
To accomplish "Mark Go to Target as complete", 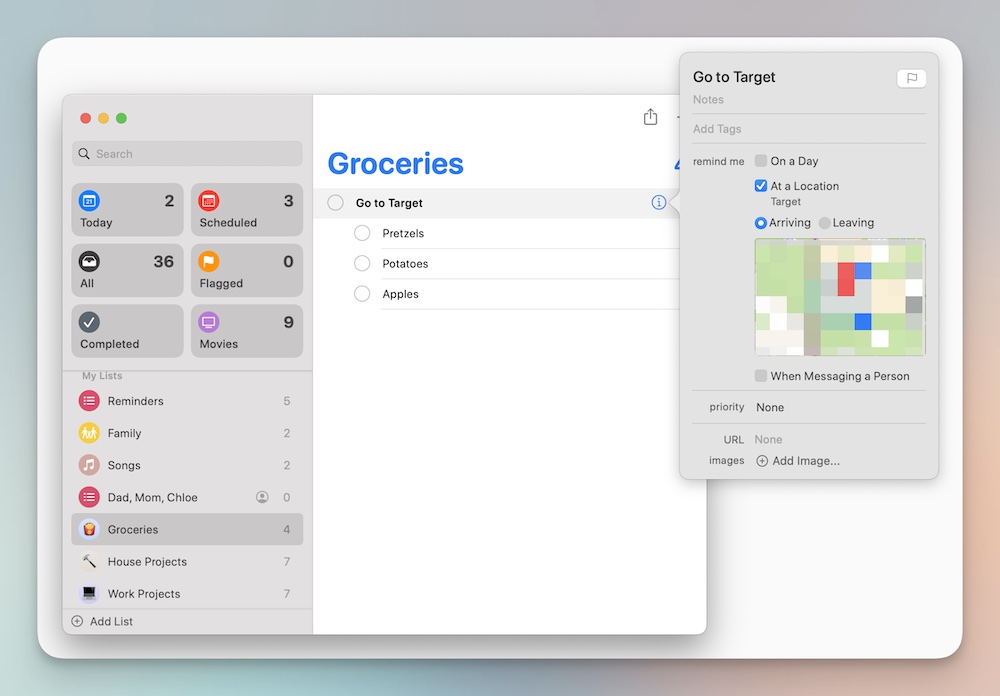I will click(x=335, y=203).
